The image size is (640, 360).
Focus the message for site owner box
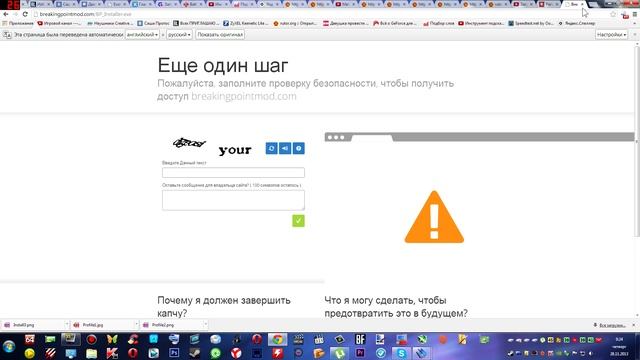tap(233, 200)
